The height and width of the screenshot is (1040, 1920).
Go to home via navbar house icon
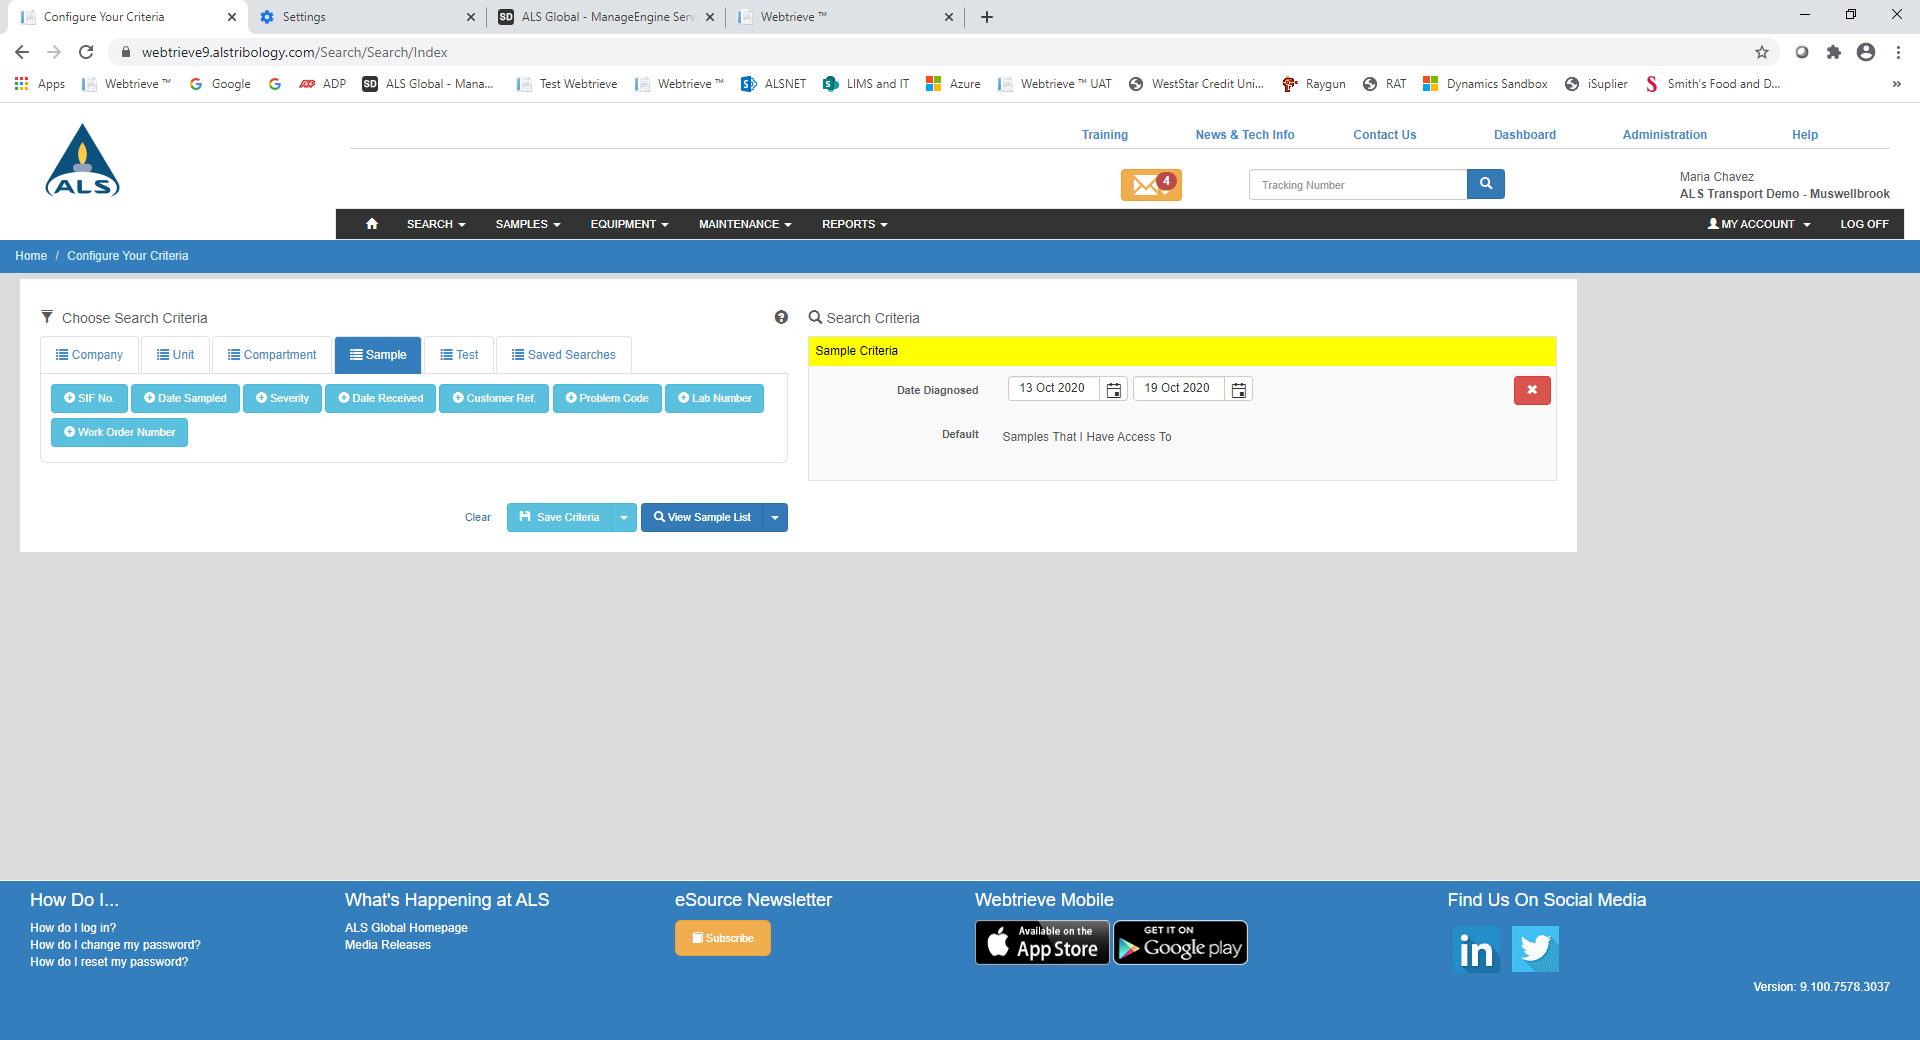pyautogui.click(x=372, y=224)
